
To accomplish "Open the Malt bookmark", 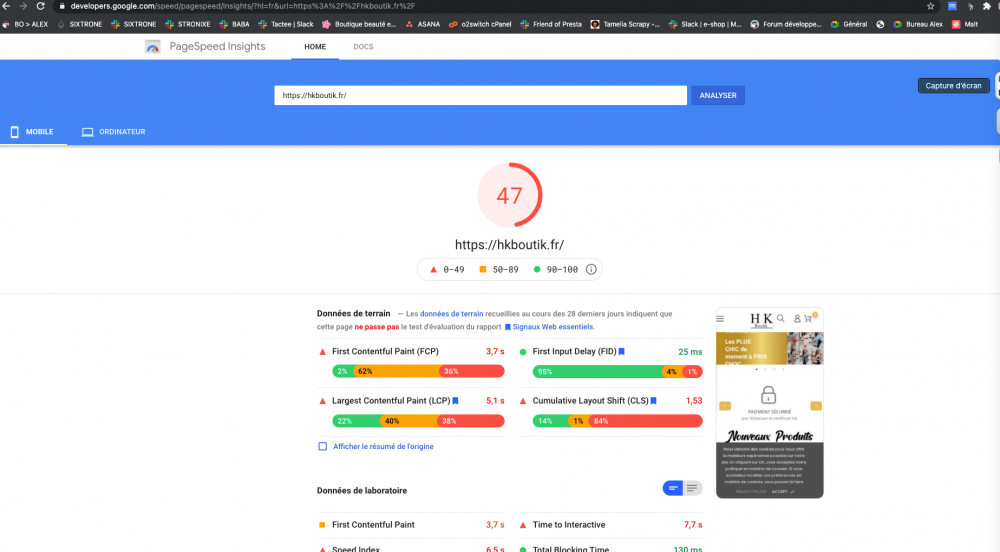I will point(965,24).
